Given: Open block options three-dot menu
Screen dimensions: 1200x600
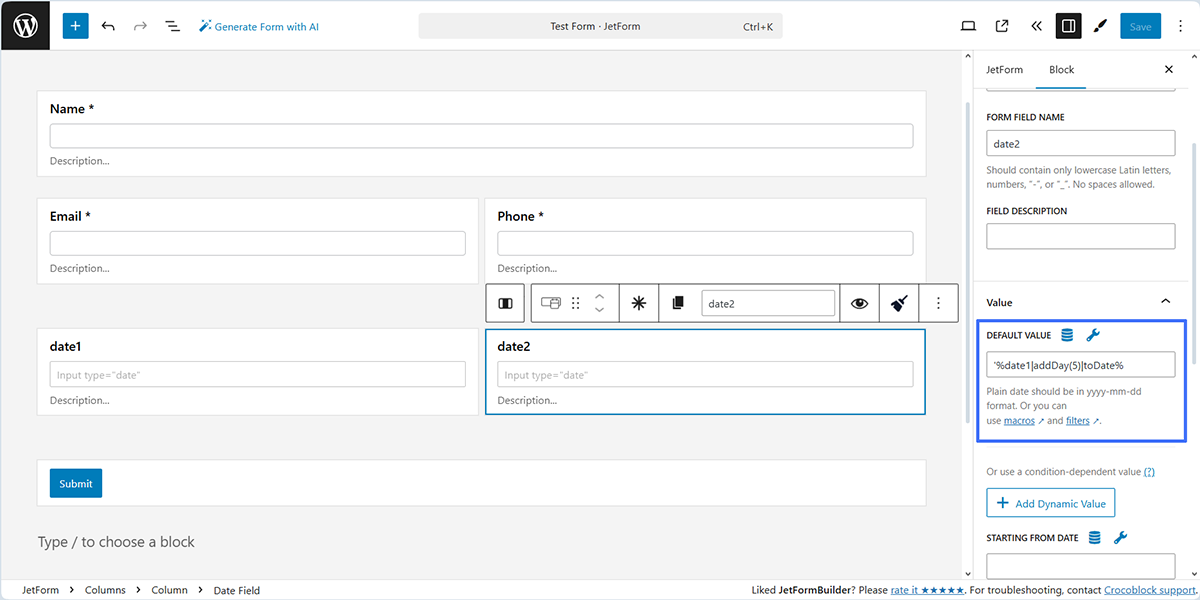Looking at the screenshot, I should click(x=938, y=303).
